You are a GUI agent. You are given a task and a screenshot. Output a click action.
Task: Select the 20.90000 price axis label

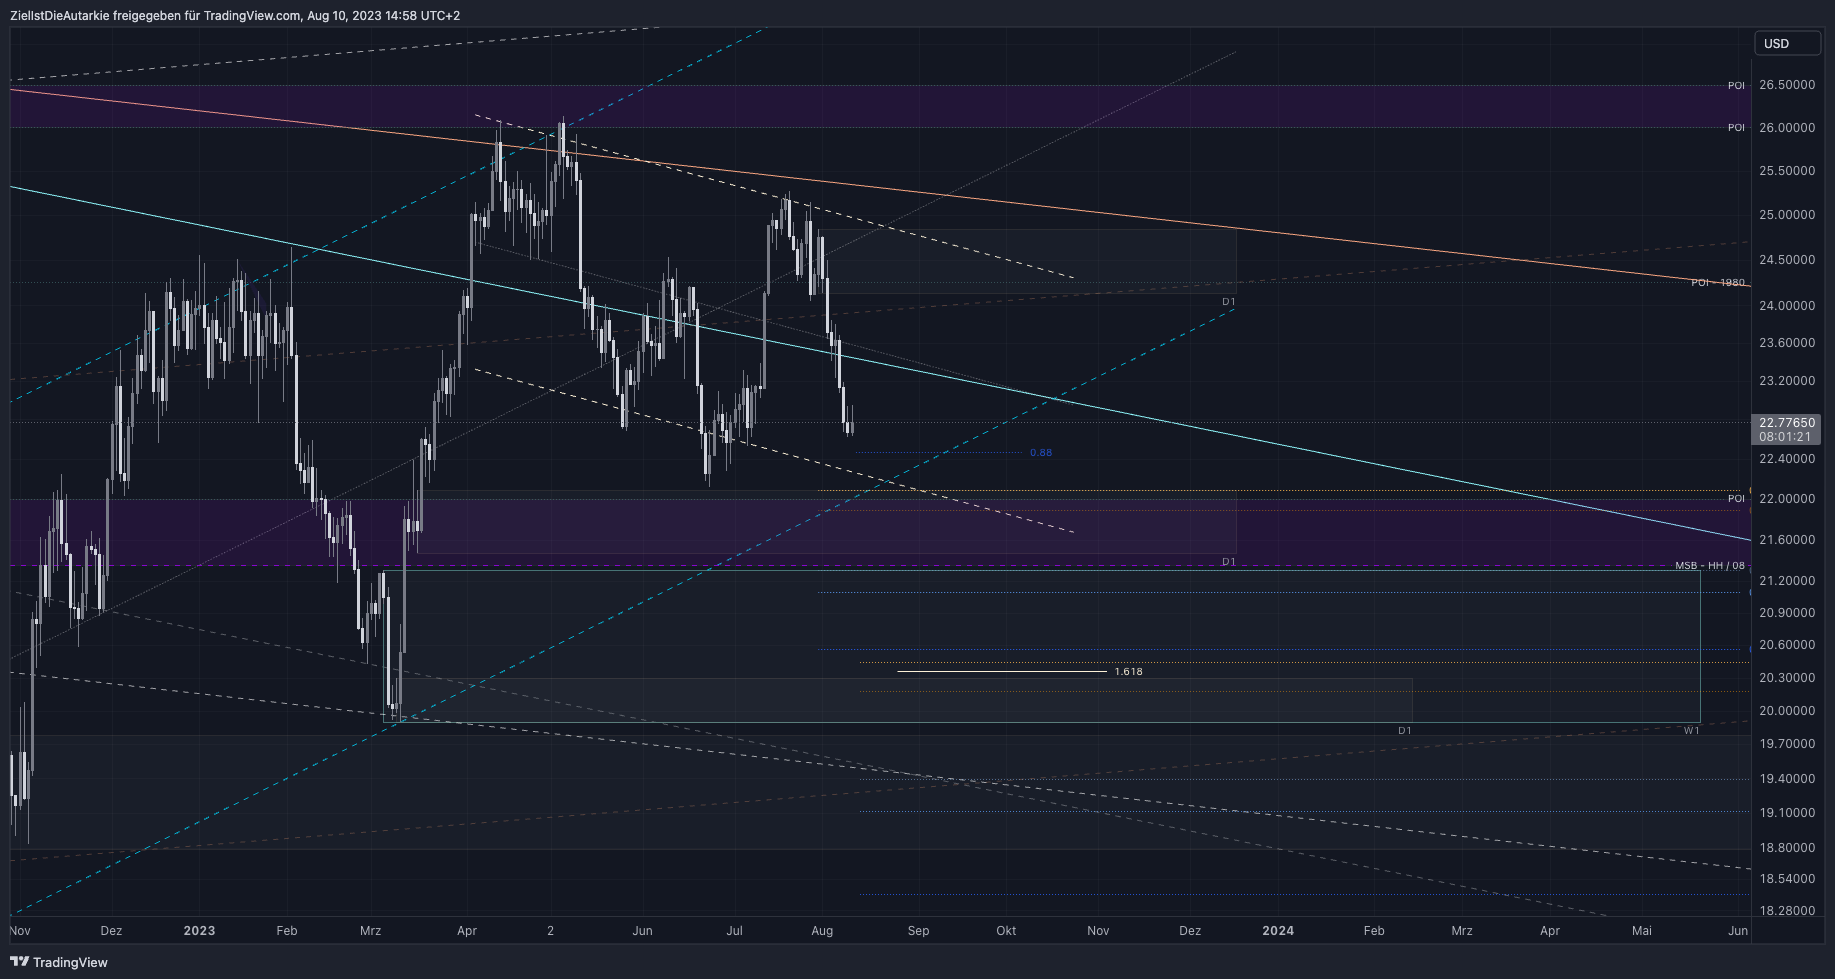(1787, 613)
